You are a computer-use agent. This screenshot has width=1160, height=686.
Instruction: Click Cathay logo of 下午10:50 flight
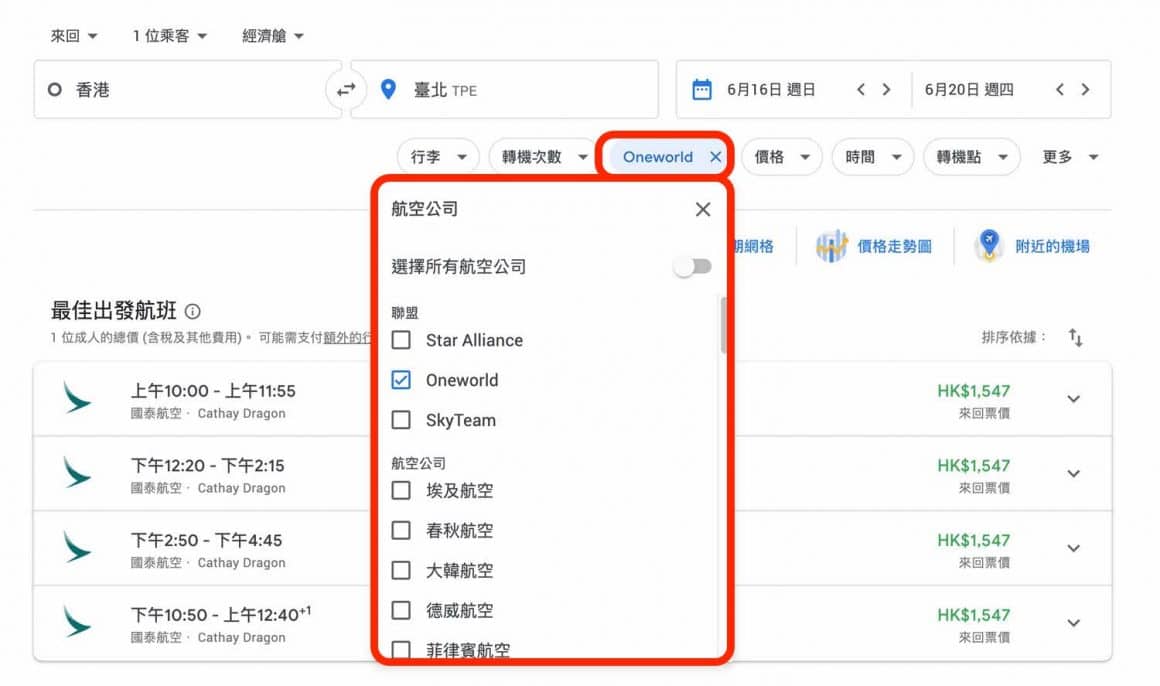coord(76,622)
